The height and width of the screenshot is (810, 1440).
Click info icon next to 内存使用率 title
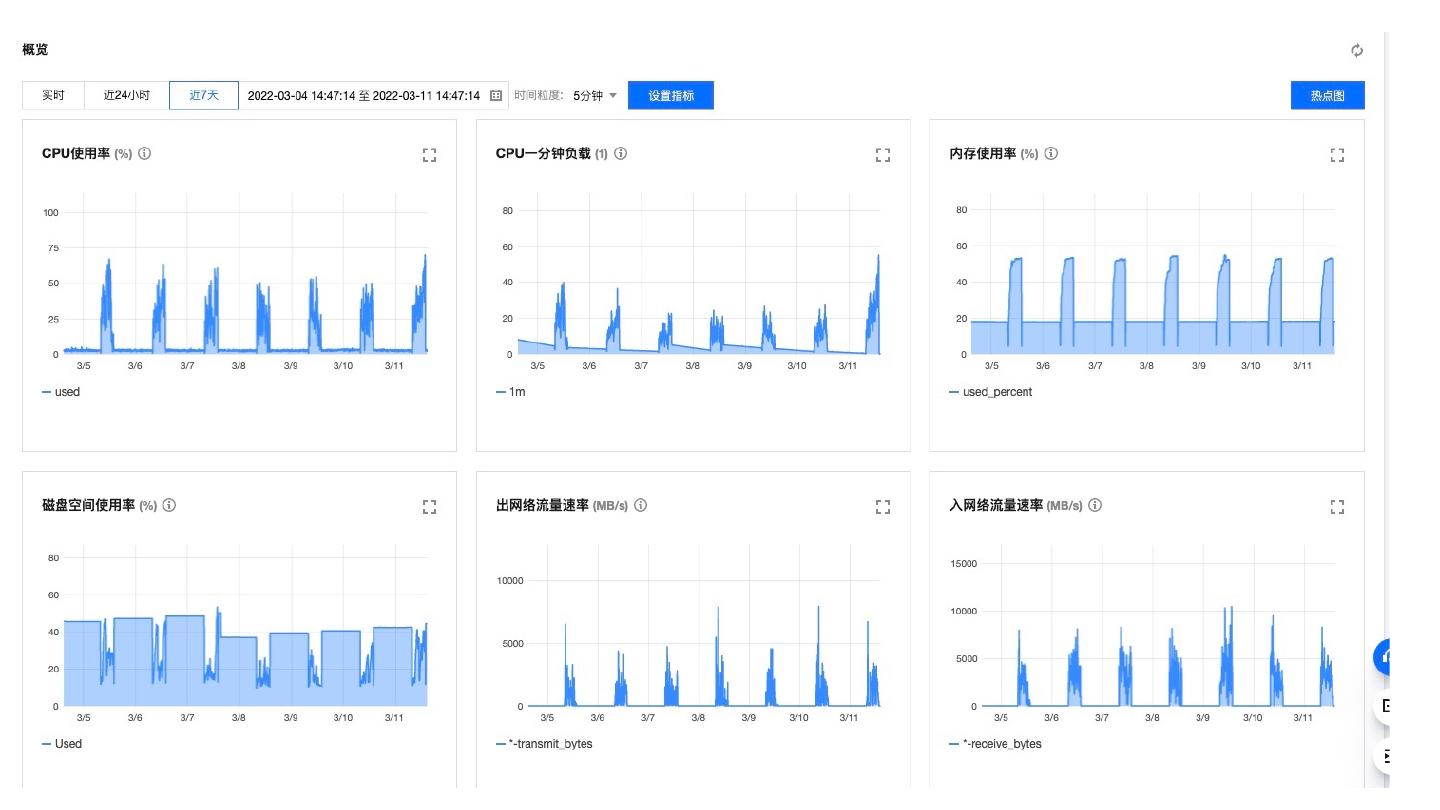(1051, 154)
